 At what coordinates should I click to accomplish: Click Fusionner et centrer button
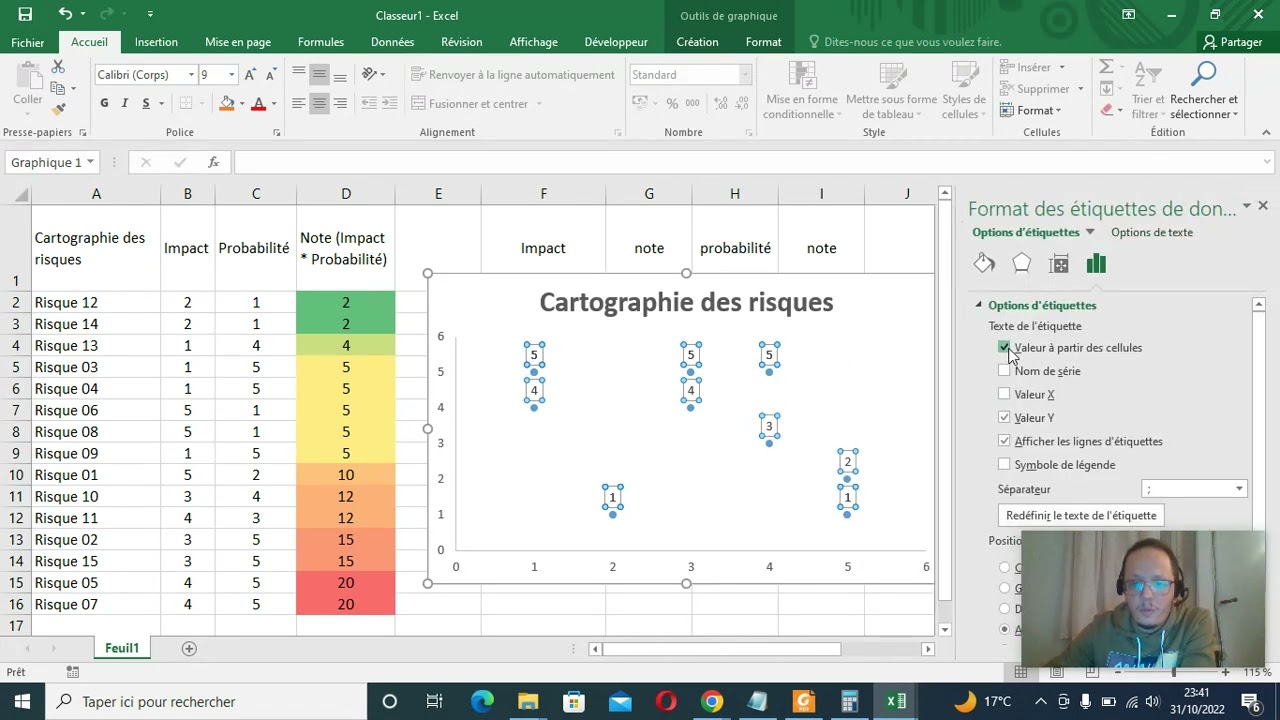[x=477, y=103]
